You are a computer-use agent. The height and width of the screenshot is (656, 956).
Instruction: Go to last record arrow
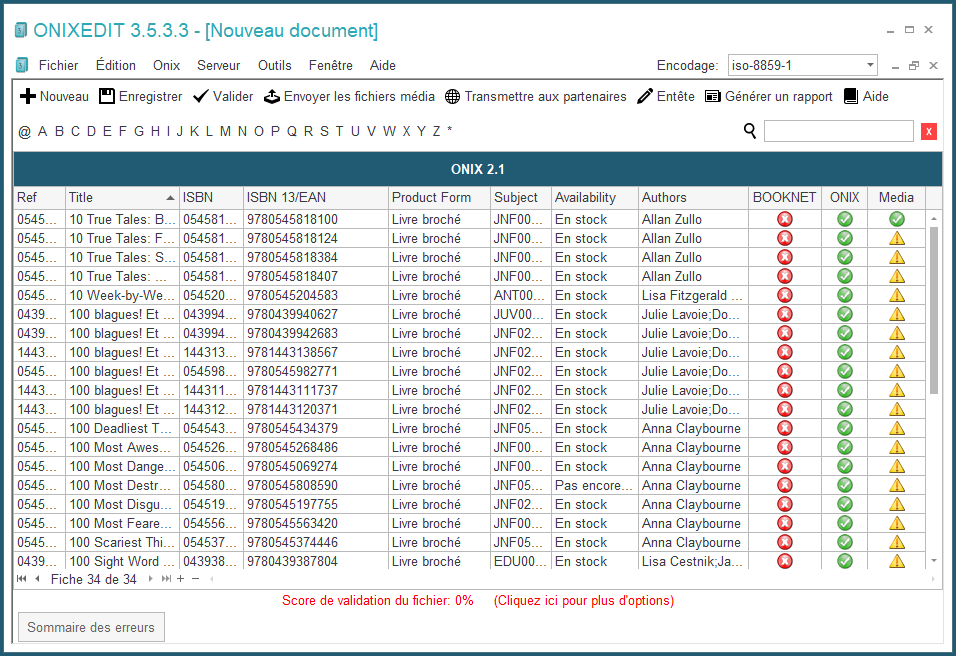[x=166, y=579]
